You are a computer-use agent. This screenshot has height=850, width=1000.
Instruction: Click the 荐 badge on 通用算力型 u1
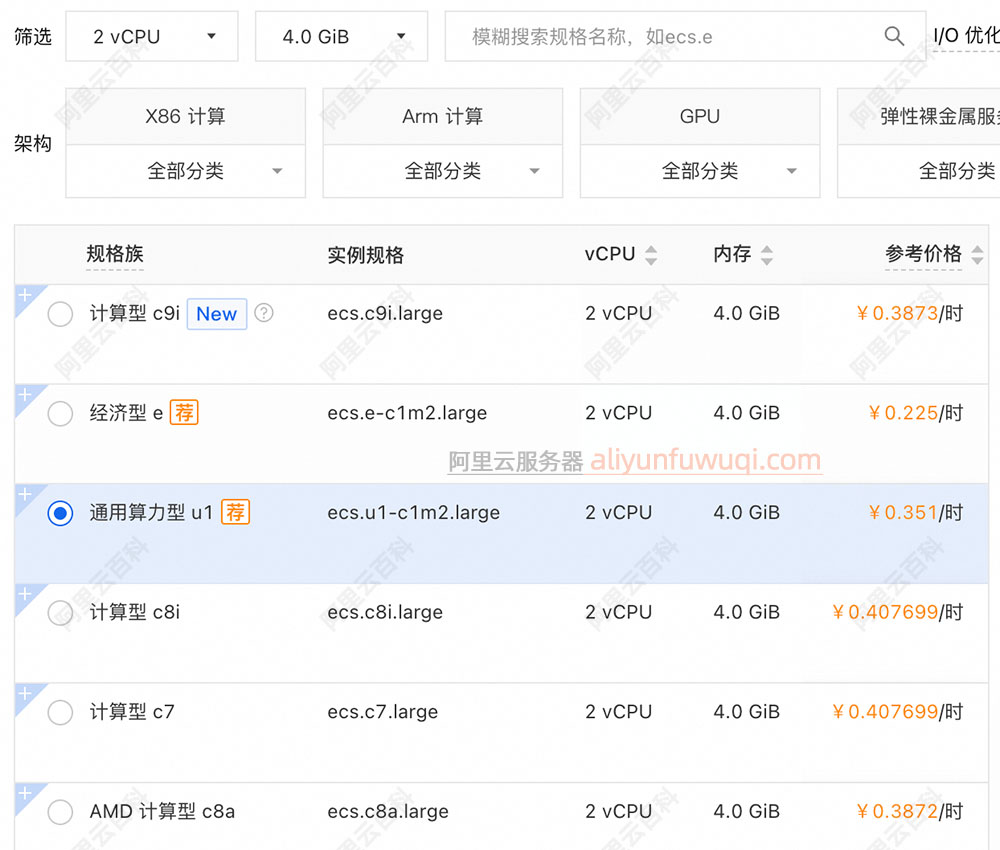point(235,512)
